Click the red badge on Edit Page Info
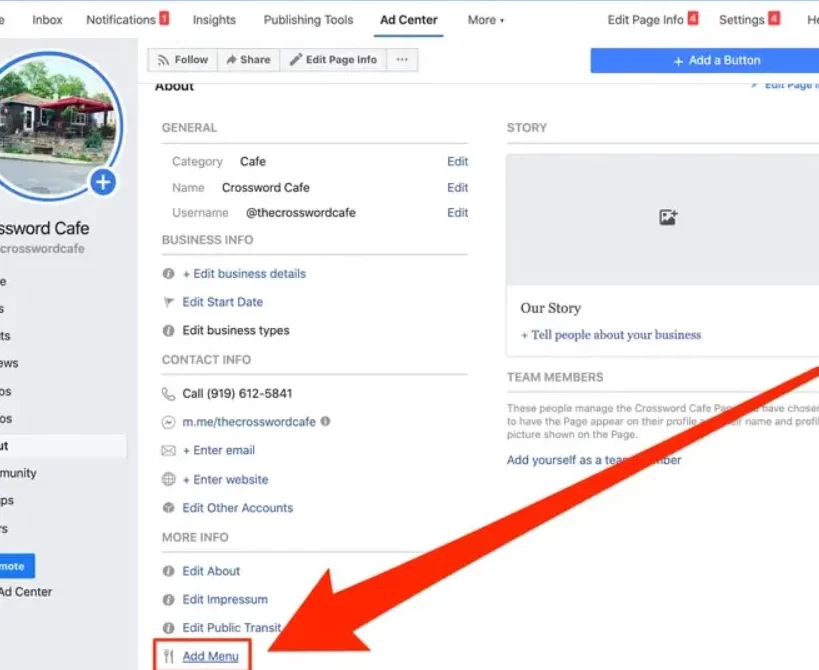This screenshot has width=819, height=670. pyautogui.click(x=693, y=18)
